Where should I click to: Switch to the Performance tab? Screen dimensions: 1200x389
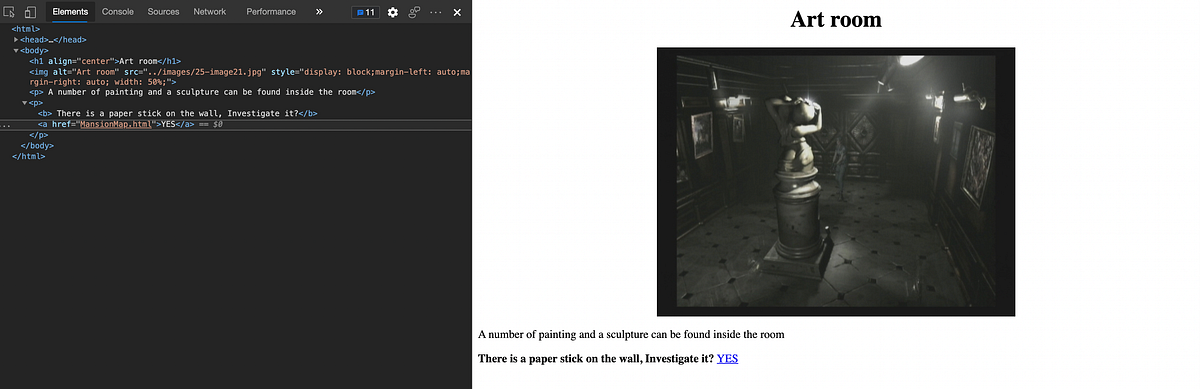[x=271, y=12]
